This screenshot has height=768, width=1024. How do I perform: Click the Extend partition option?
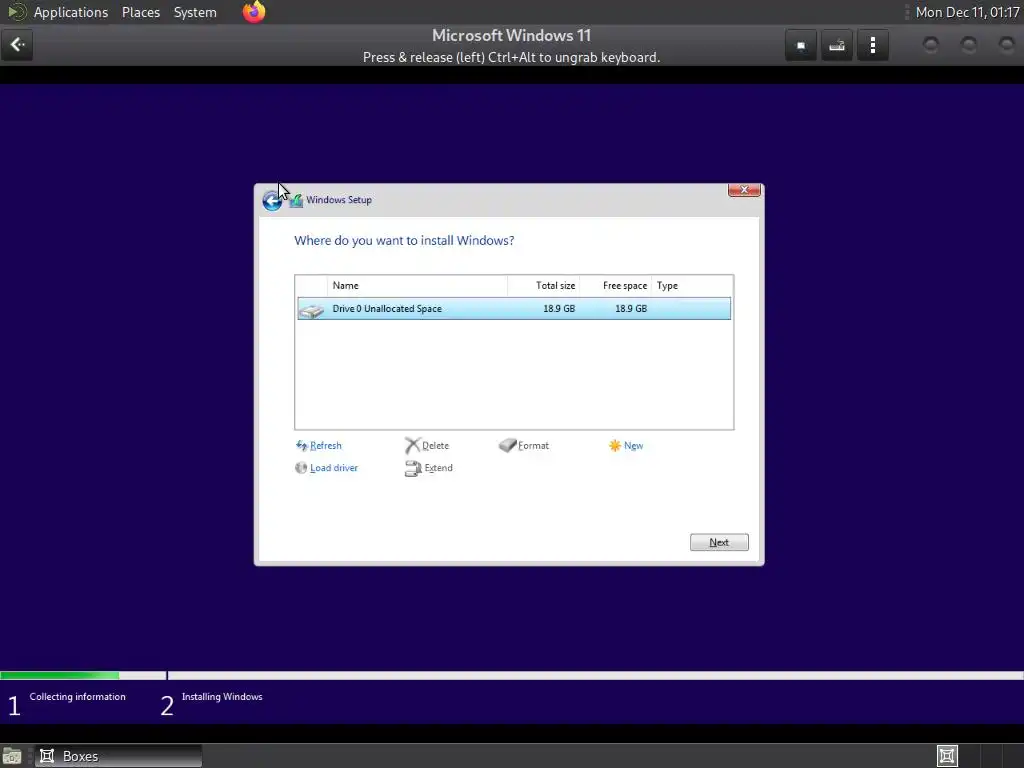pyautogui.click(x=438, y=468)
